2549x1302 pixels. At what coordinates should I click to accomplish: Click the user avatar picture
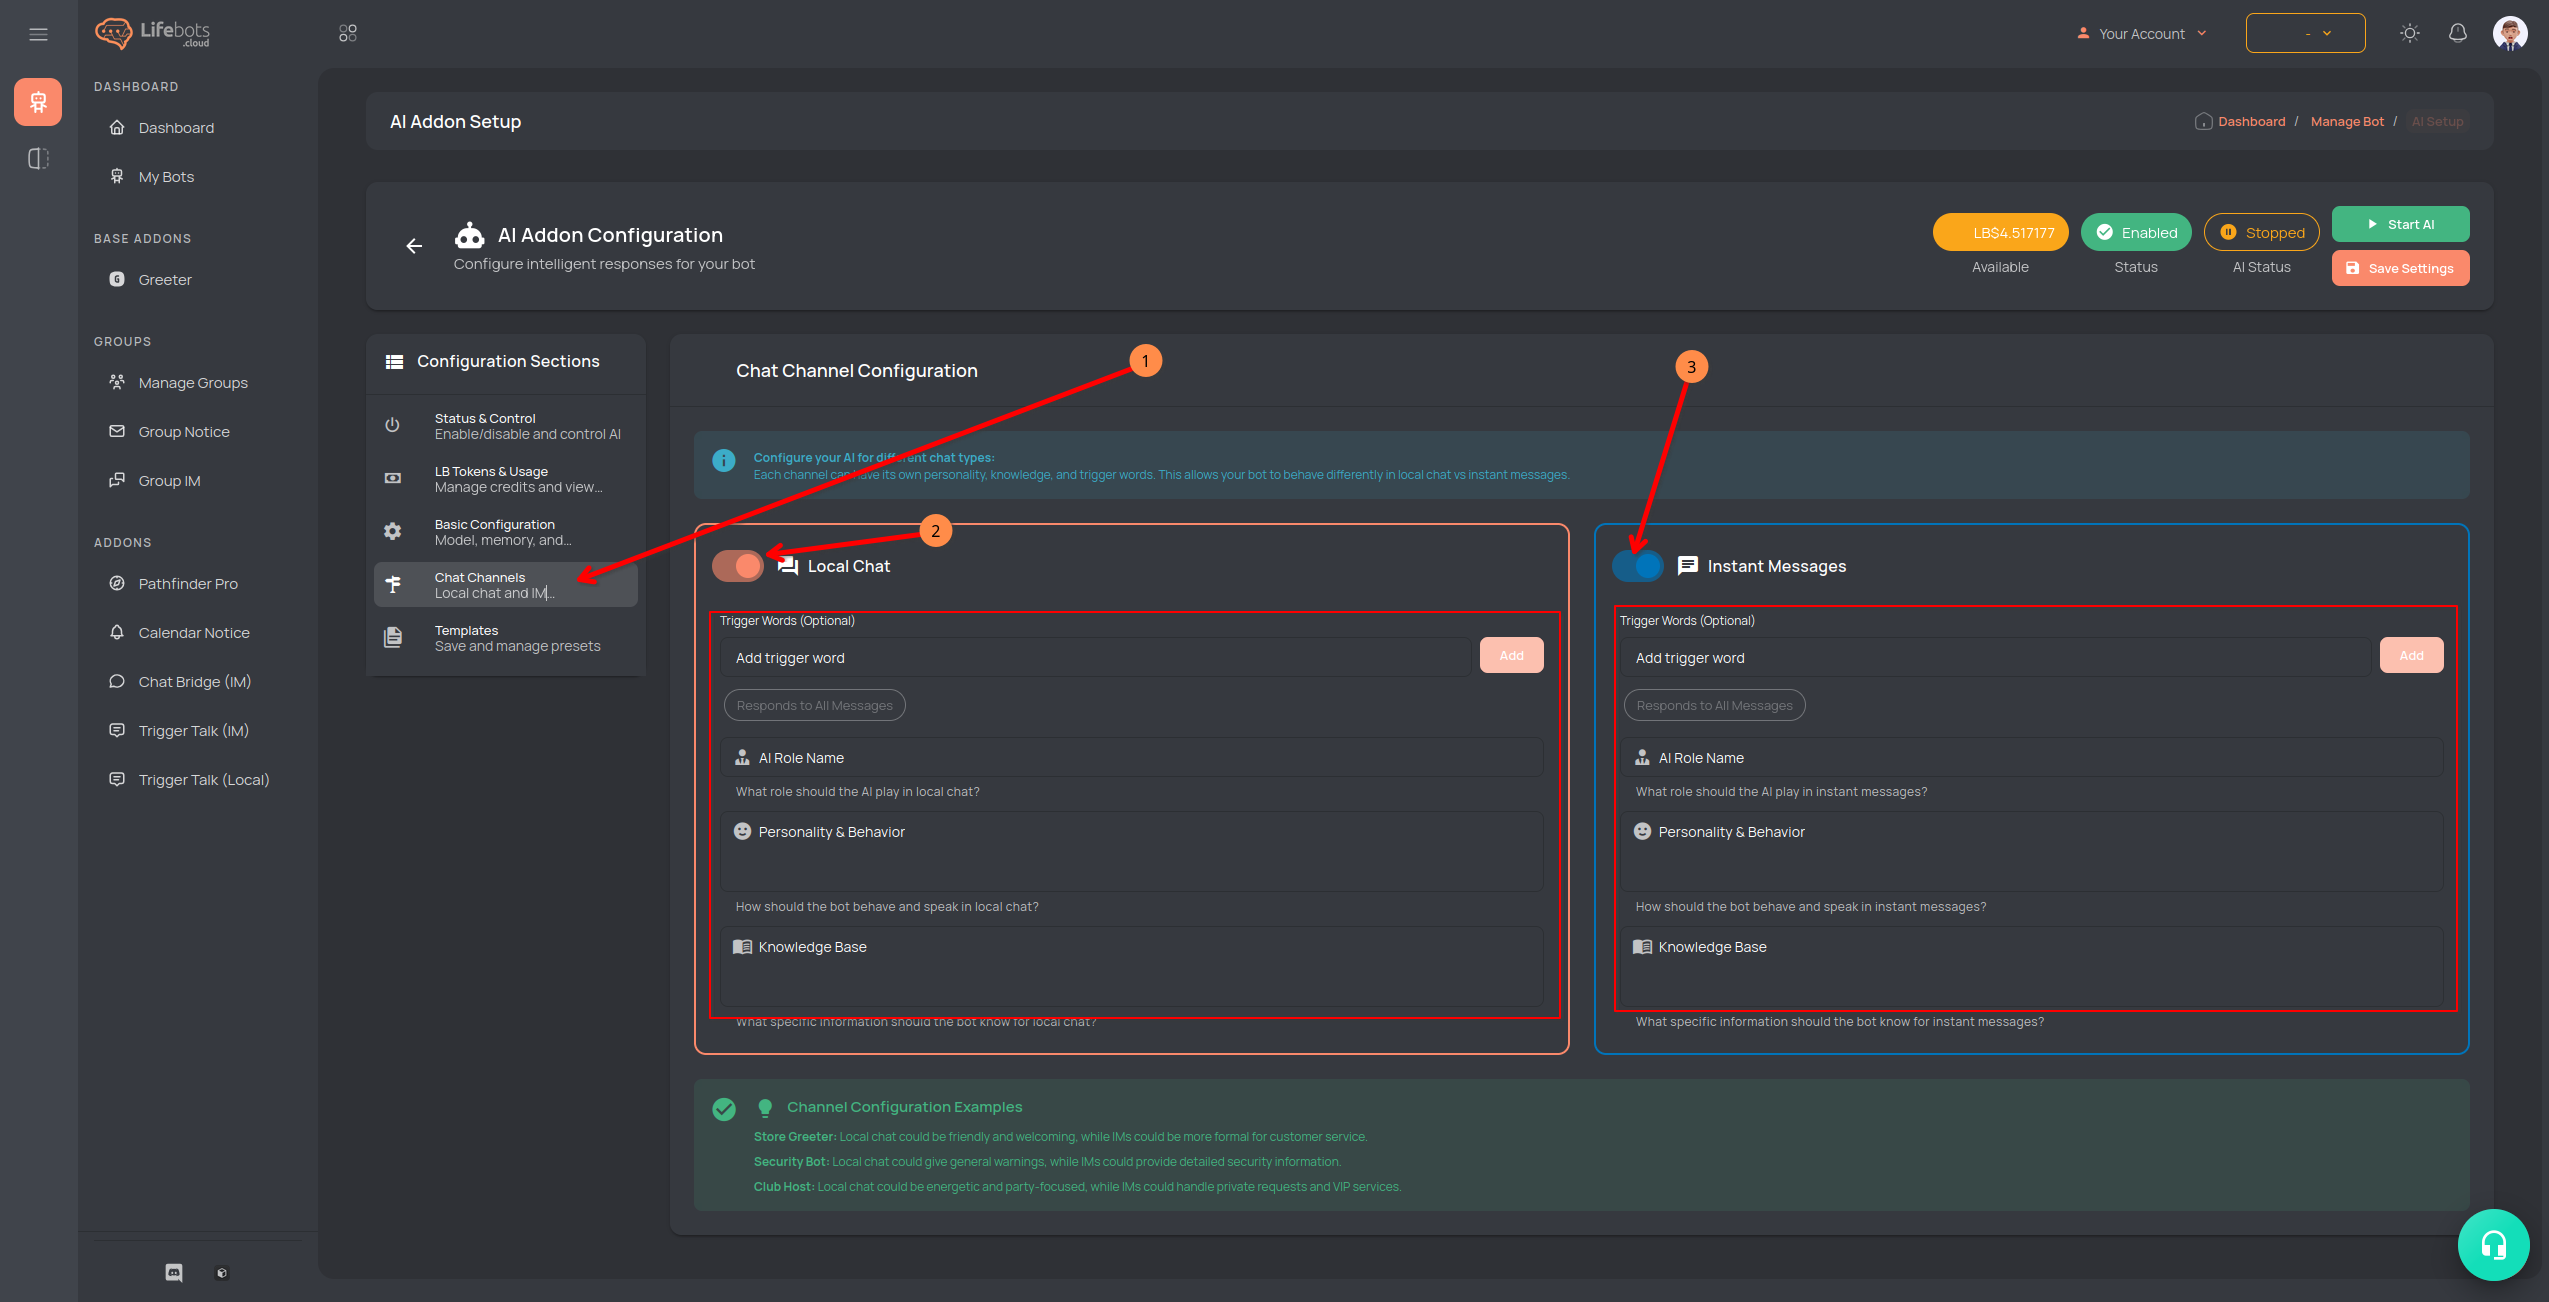pos(2509,33)
